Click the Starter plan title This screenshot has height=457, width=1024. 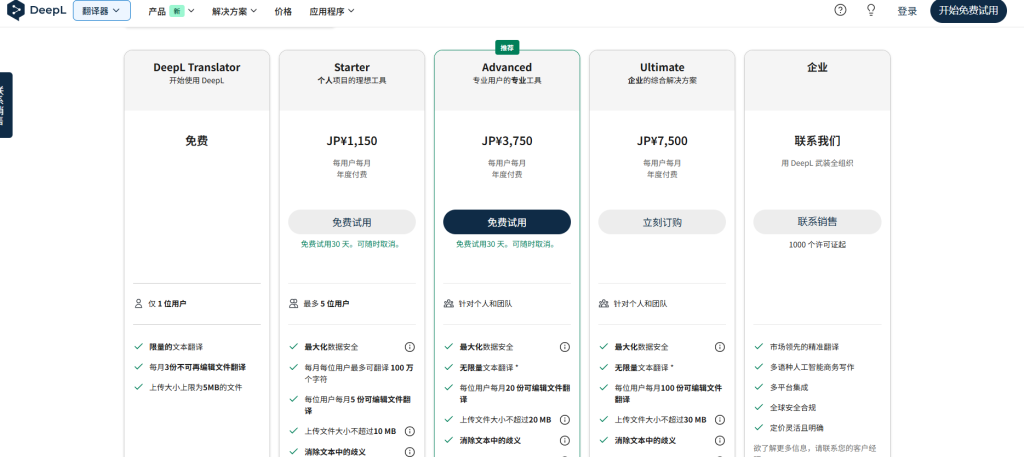coord(352,67)
